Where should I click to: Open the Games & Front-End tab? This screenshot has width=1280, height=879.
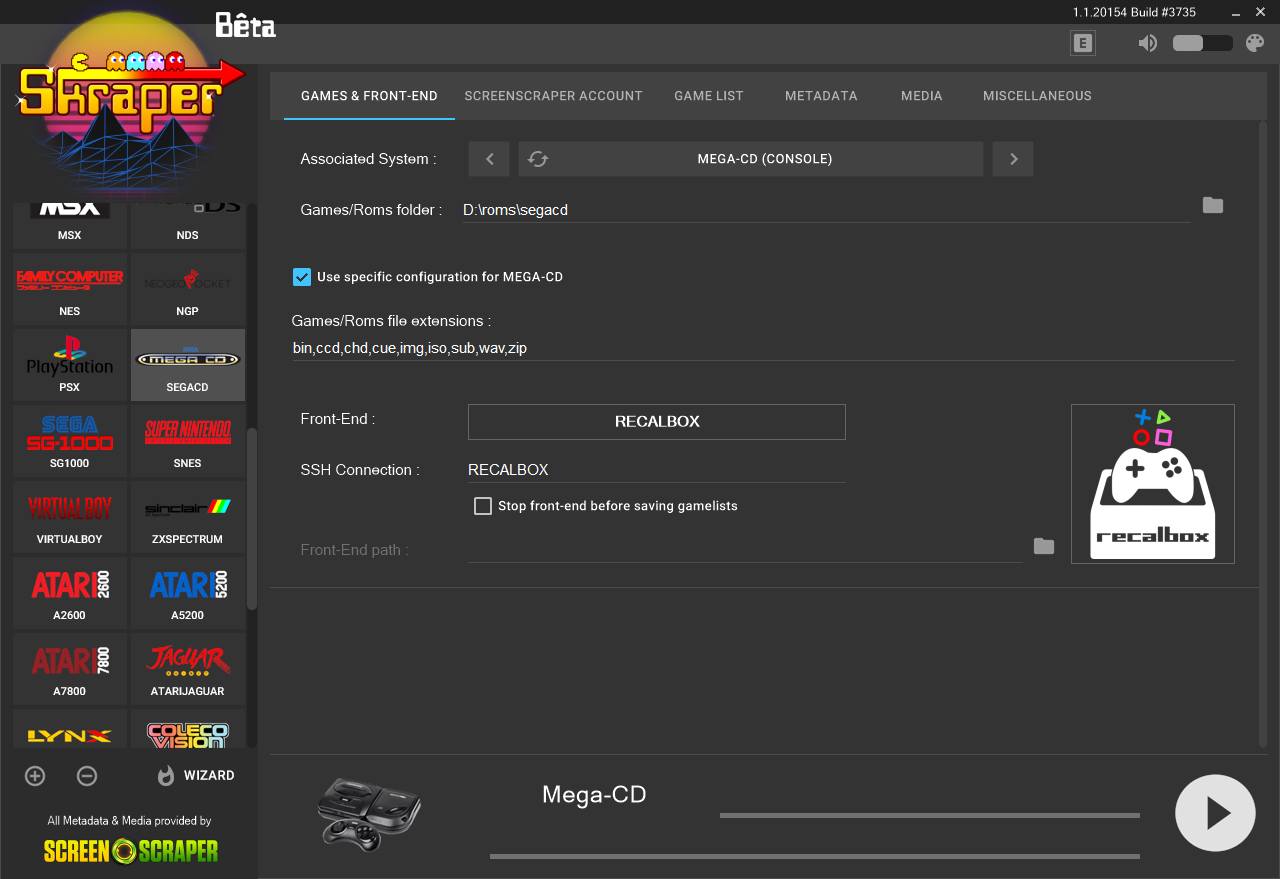(x=369, y=96)
